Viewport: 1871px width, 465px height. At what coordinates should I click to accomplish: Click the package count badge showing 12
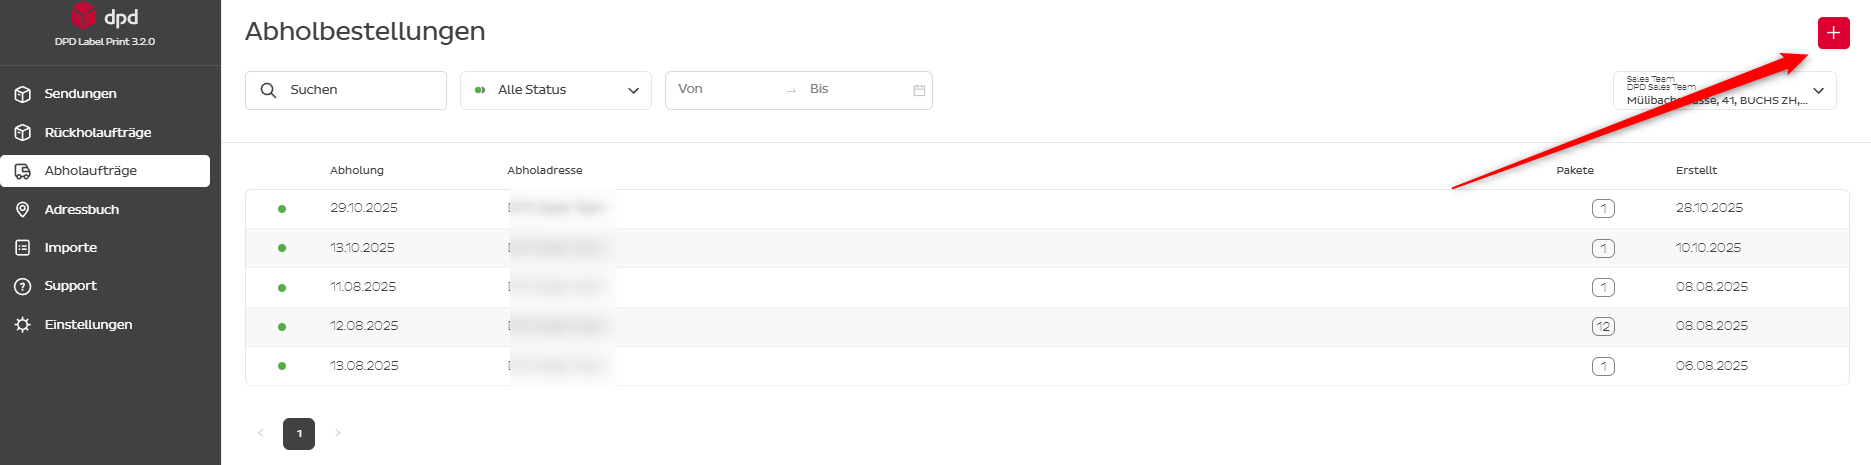coord(1603,327)
